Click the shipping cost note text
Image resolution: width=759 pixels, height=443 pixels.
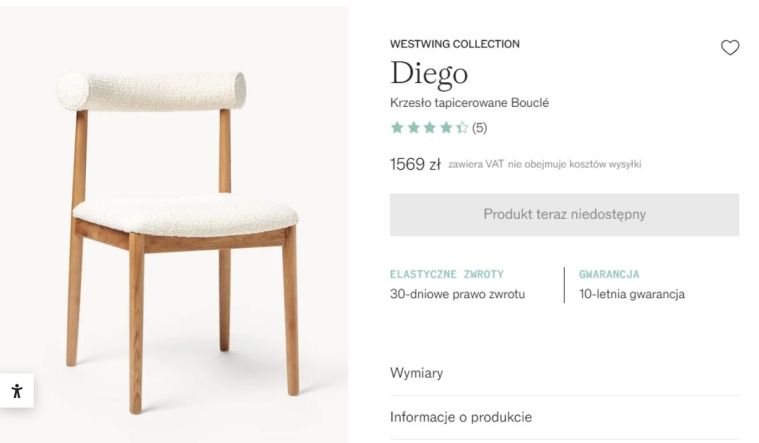(x=575, y=164)
